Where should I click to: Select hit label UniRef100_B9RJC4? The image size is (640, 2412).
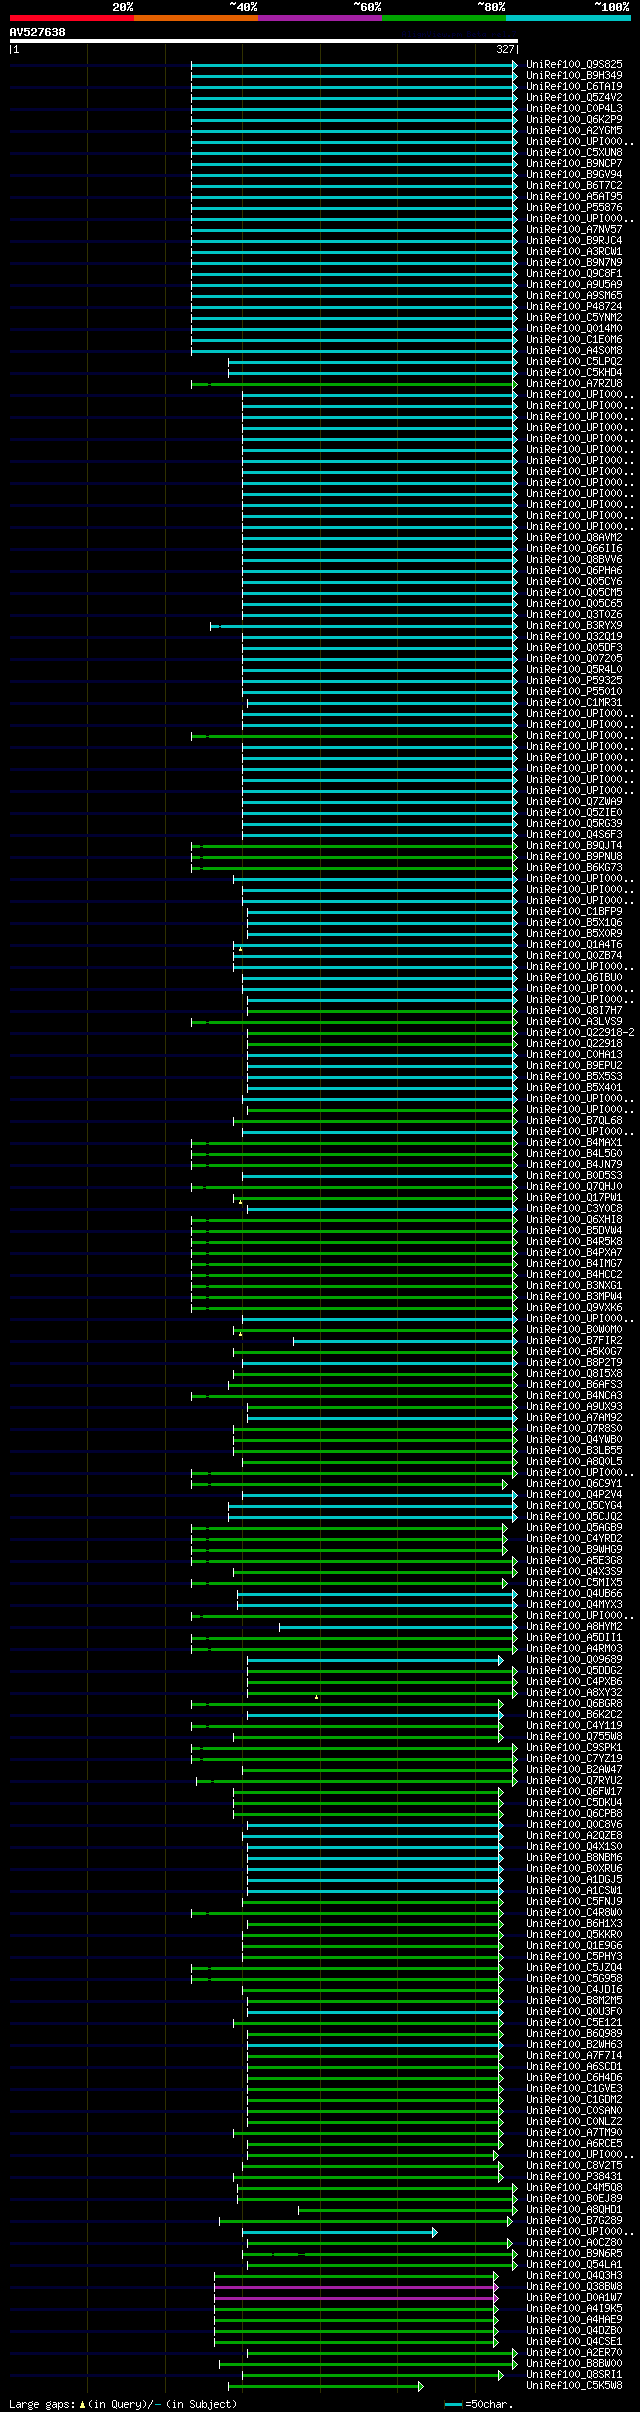point(574,240)
